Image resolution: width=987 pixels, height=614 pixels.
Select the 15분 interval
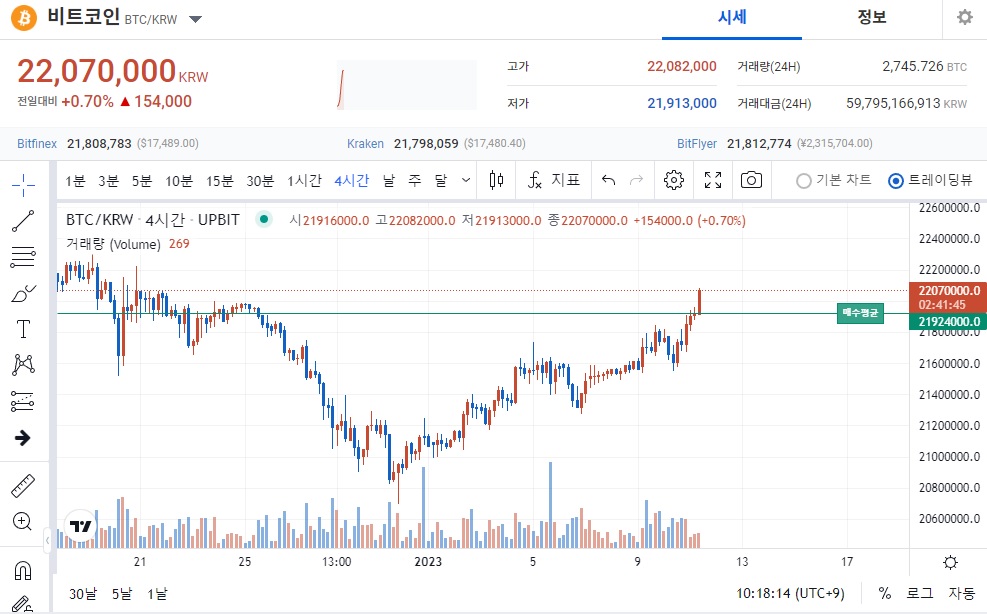pos(220,181)
